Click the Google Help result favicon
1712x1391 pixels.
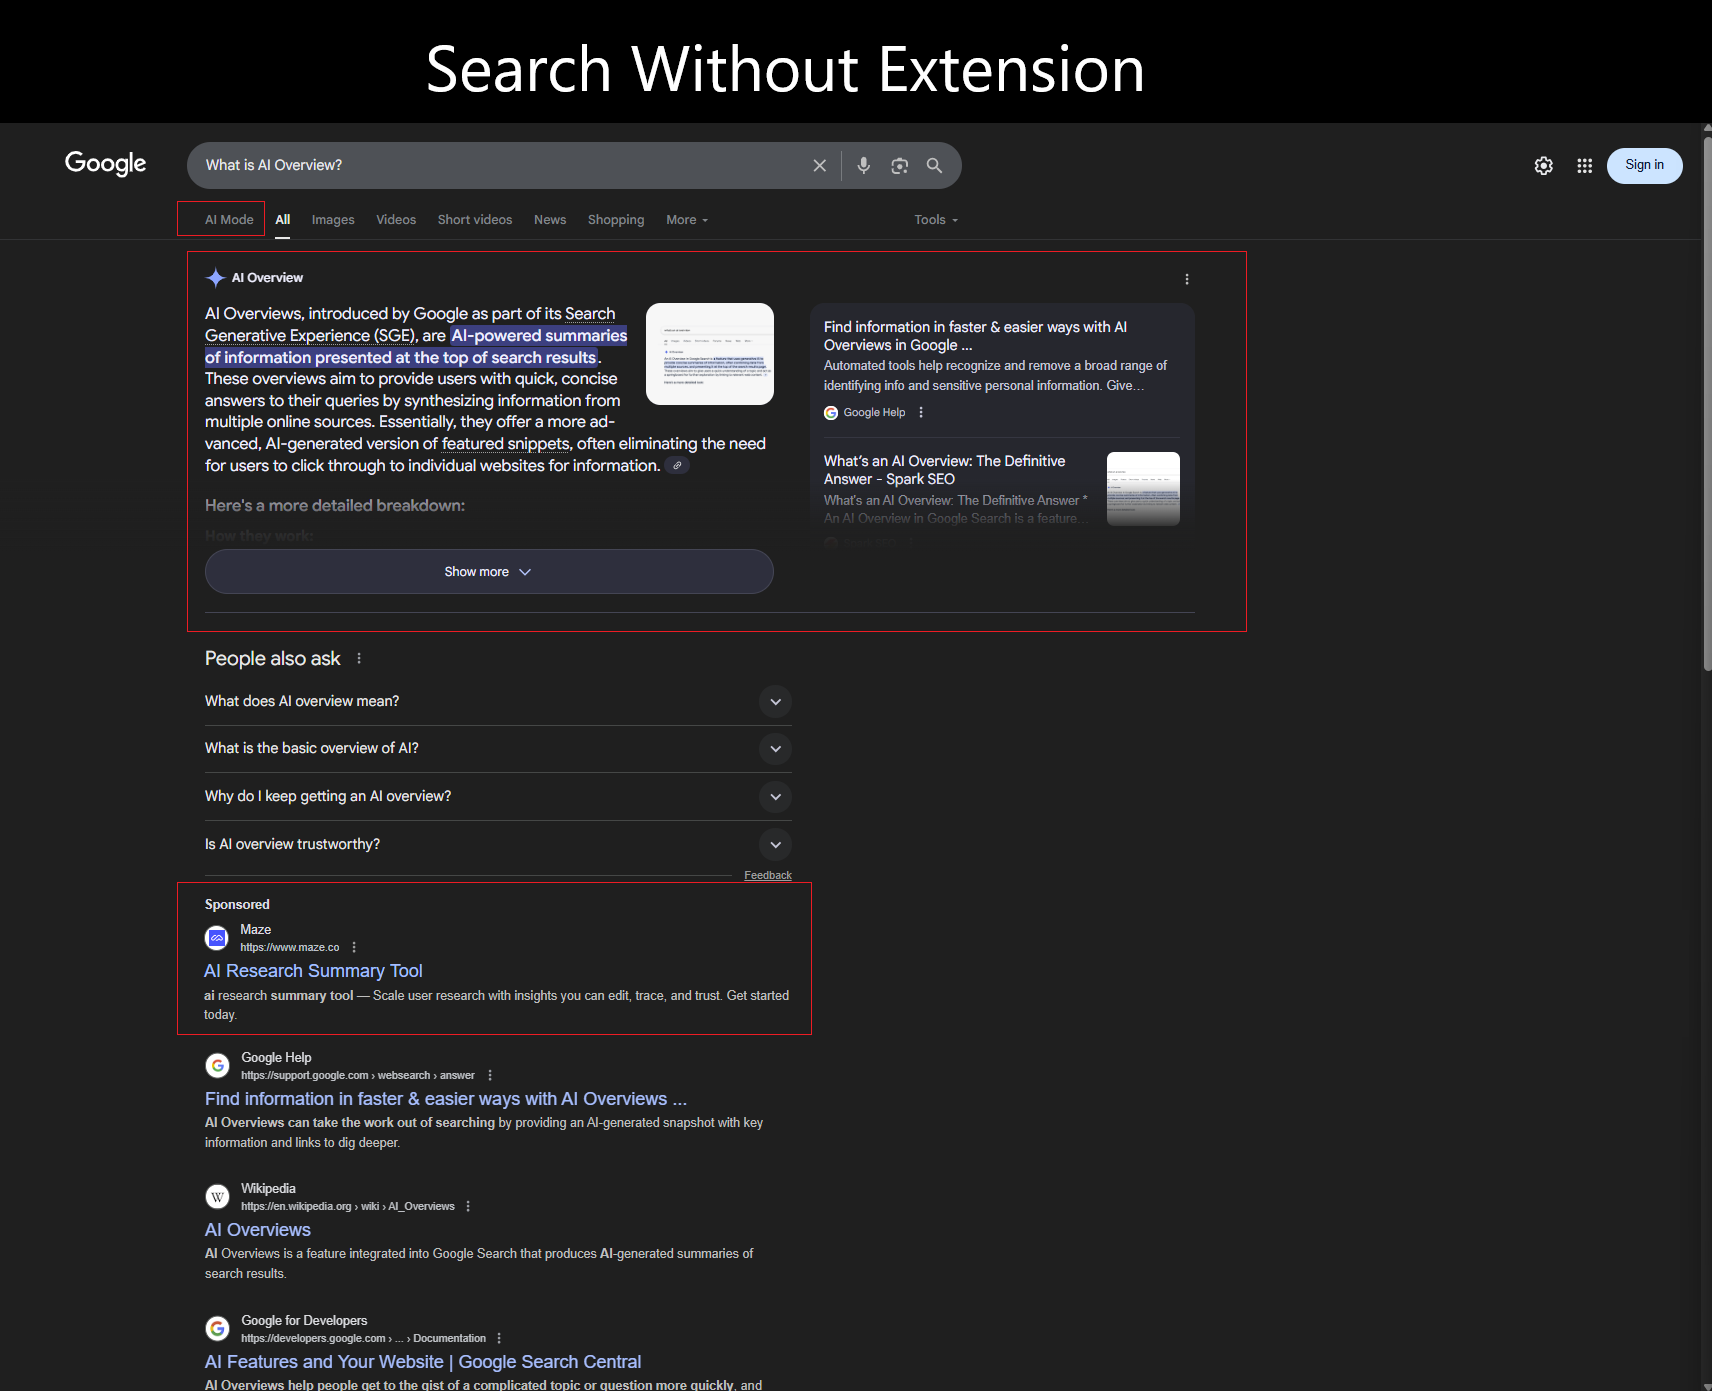[x=217, y=1066]
